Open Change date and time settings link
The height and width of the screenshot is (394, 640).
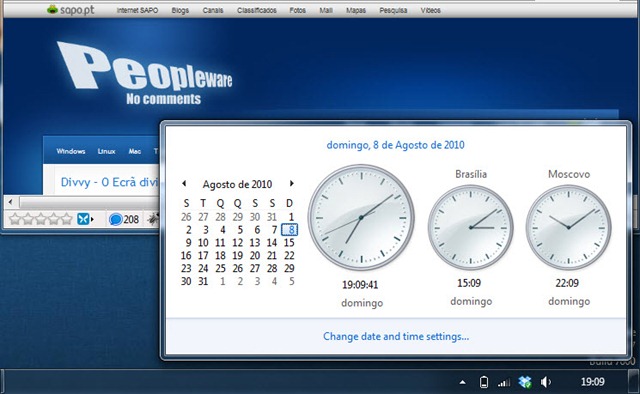click(396, 336)
